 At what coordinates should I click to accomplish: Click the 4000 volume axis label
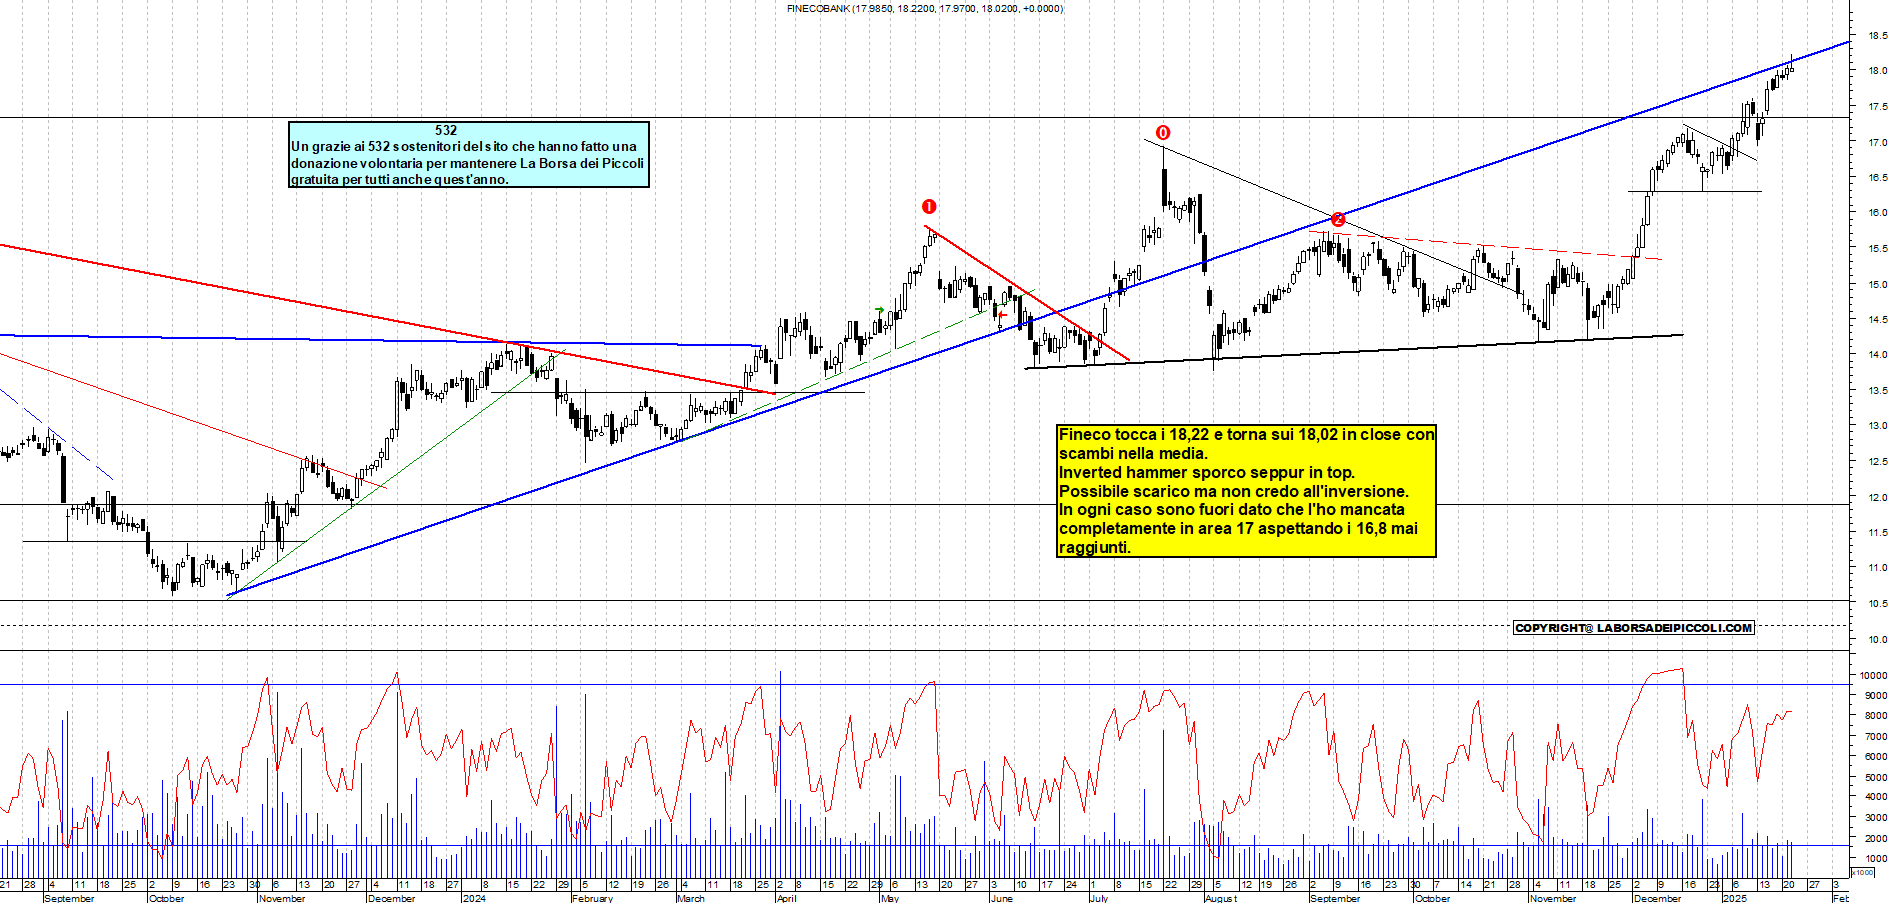point(1875,798)
